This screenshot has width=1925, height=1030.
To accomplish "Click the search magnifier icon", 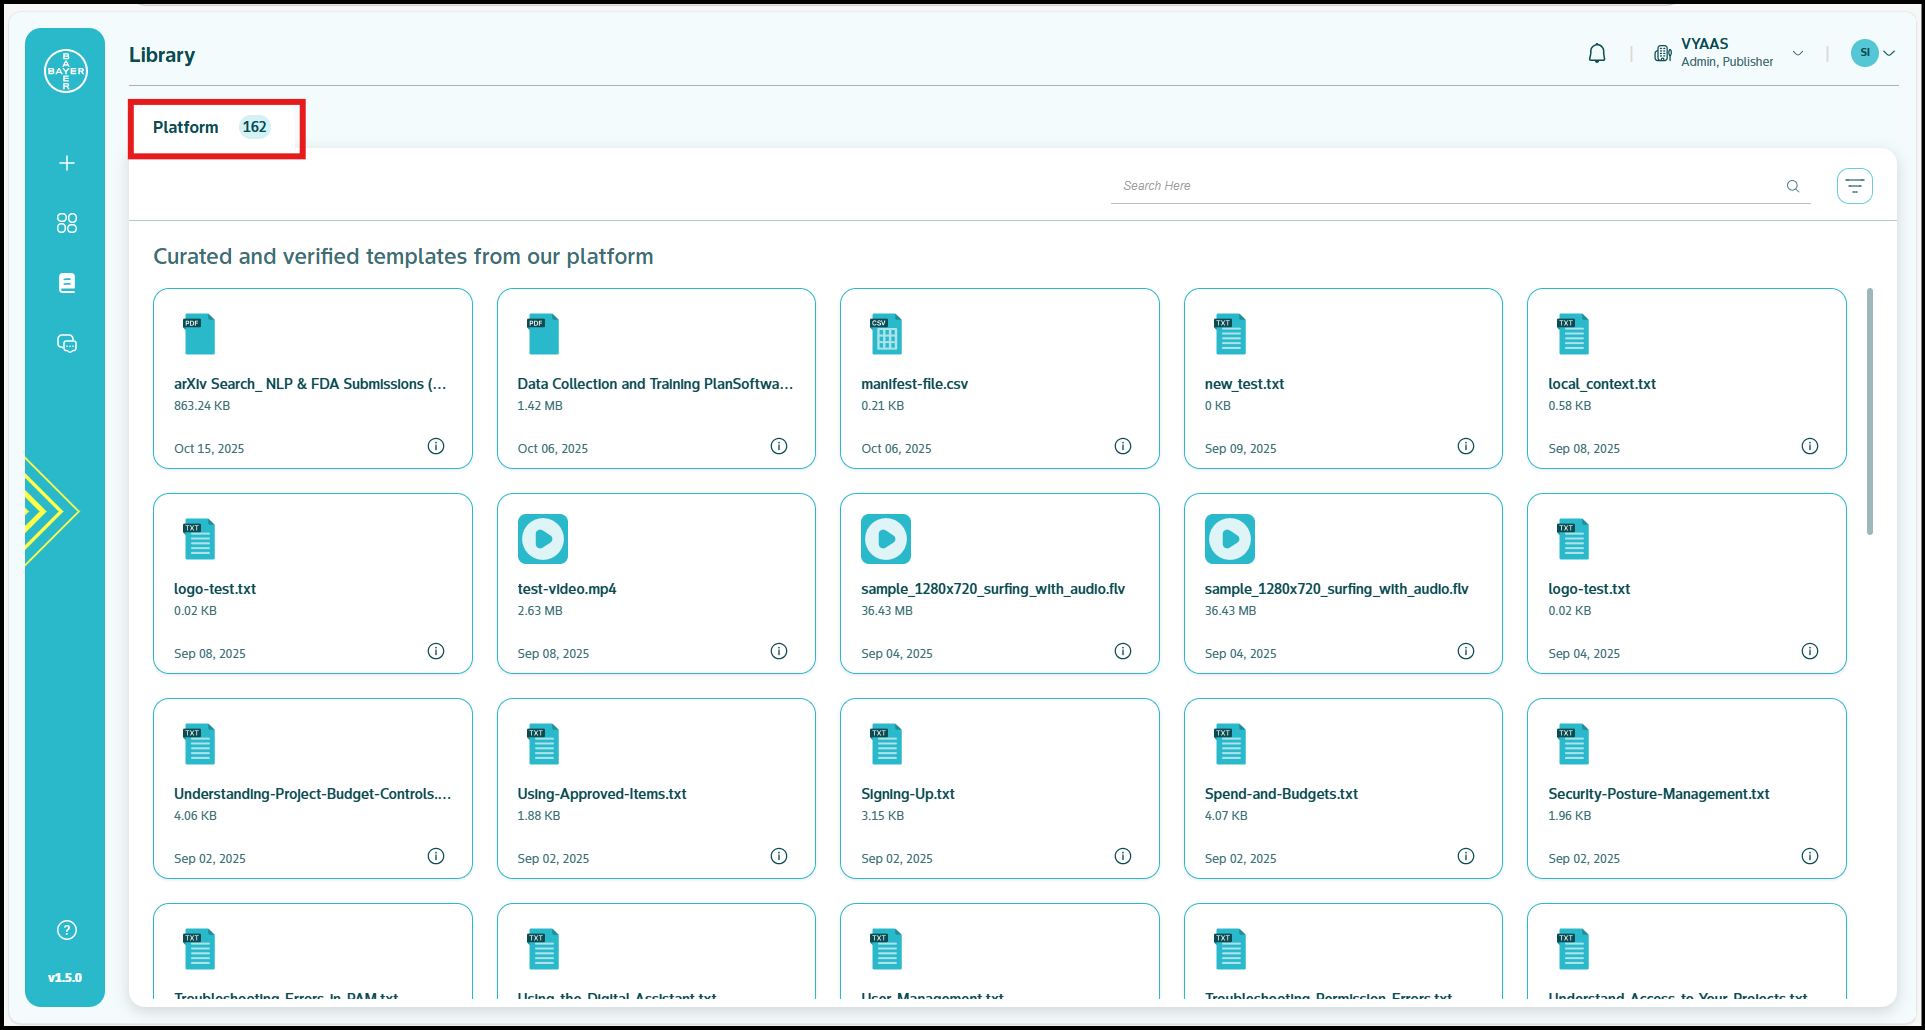I will coord(1793,186).
